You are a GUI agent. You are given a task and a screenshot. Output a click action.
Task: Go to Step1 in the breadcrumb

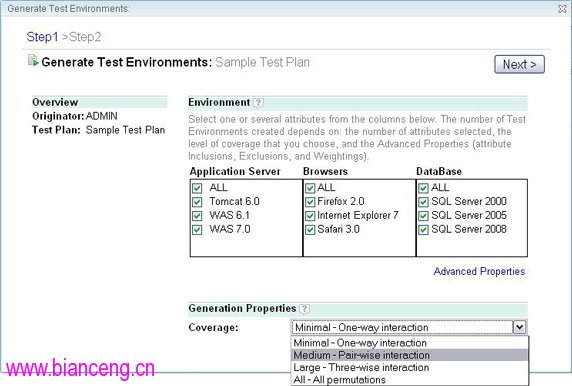(42, 37)
